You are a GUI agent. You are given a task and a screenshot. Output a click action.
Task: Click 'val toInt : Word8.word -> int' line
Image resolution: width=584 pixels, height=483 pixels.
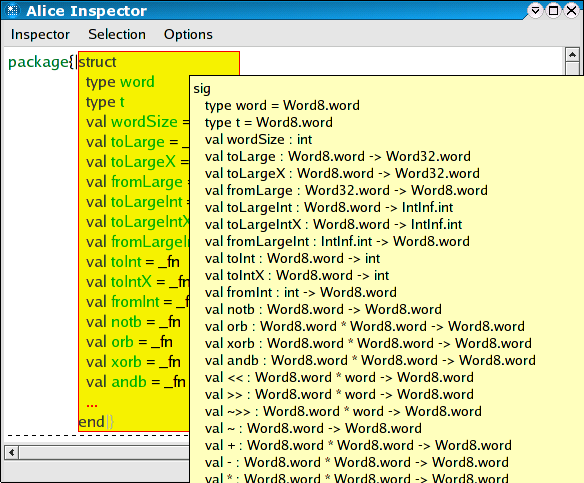click(x=292, y=258)
